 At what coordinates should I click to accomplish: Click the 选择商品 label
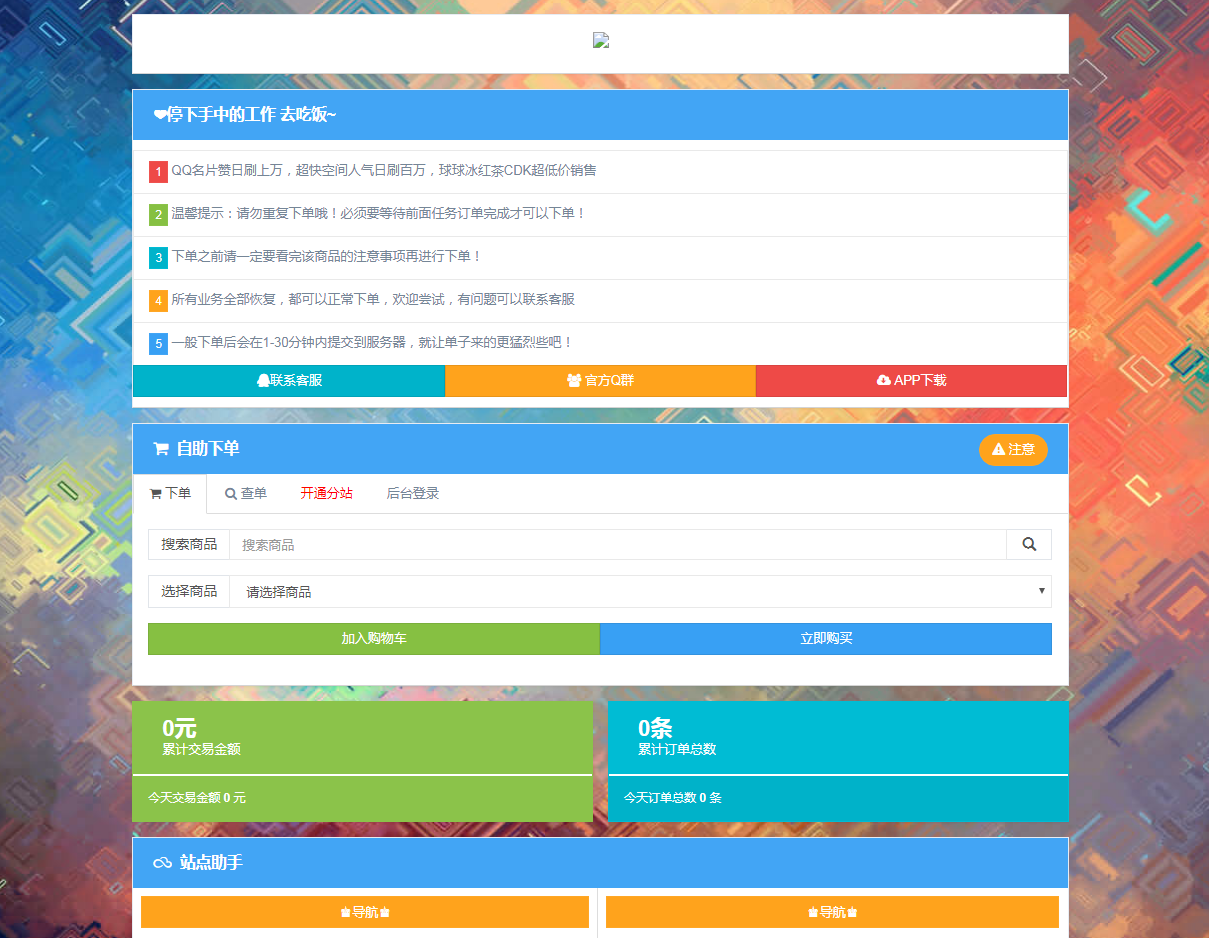189,592
